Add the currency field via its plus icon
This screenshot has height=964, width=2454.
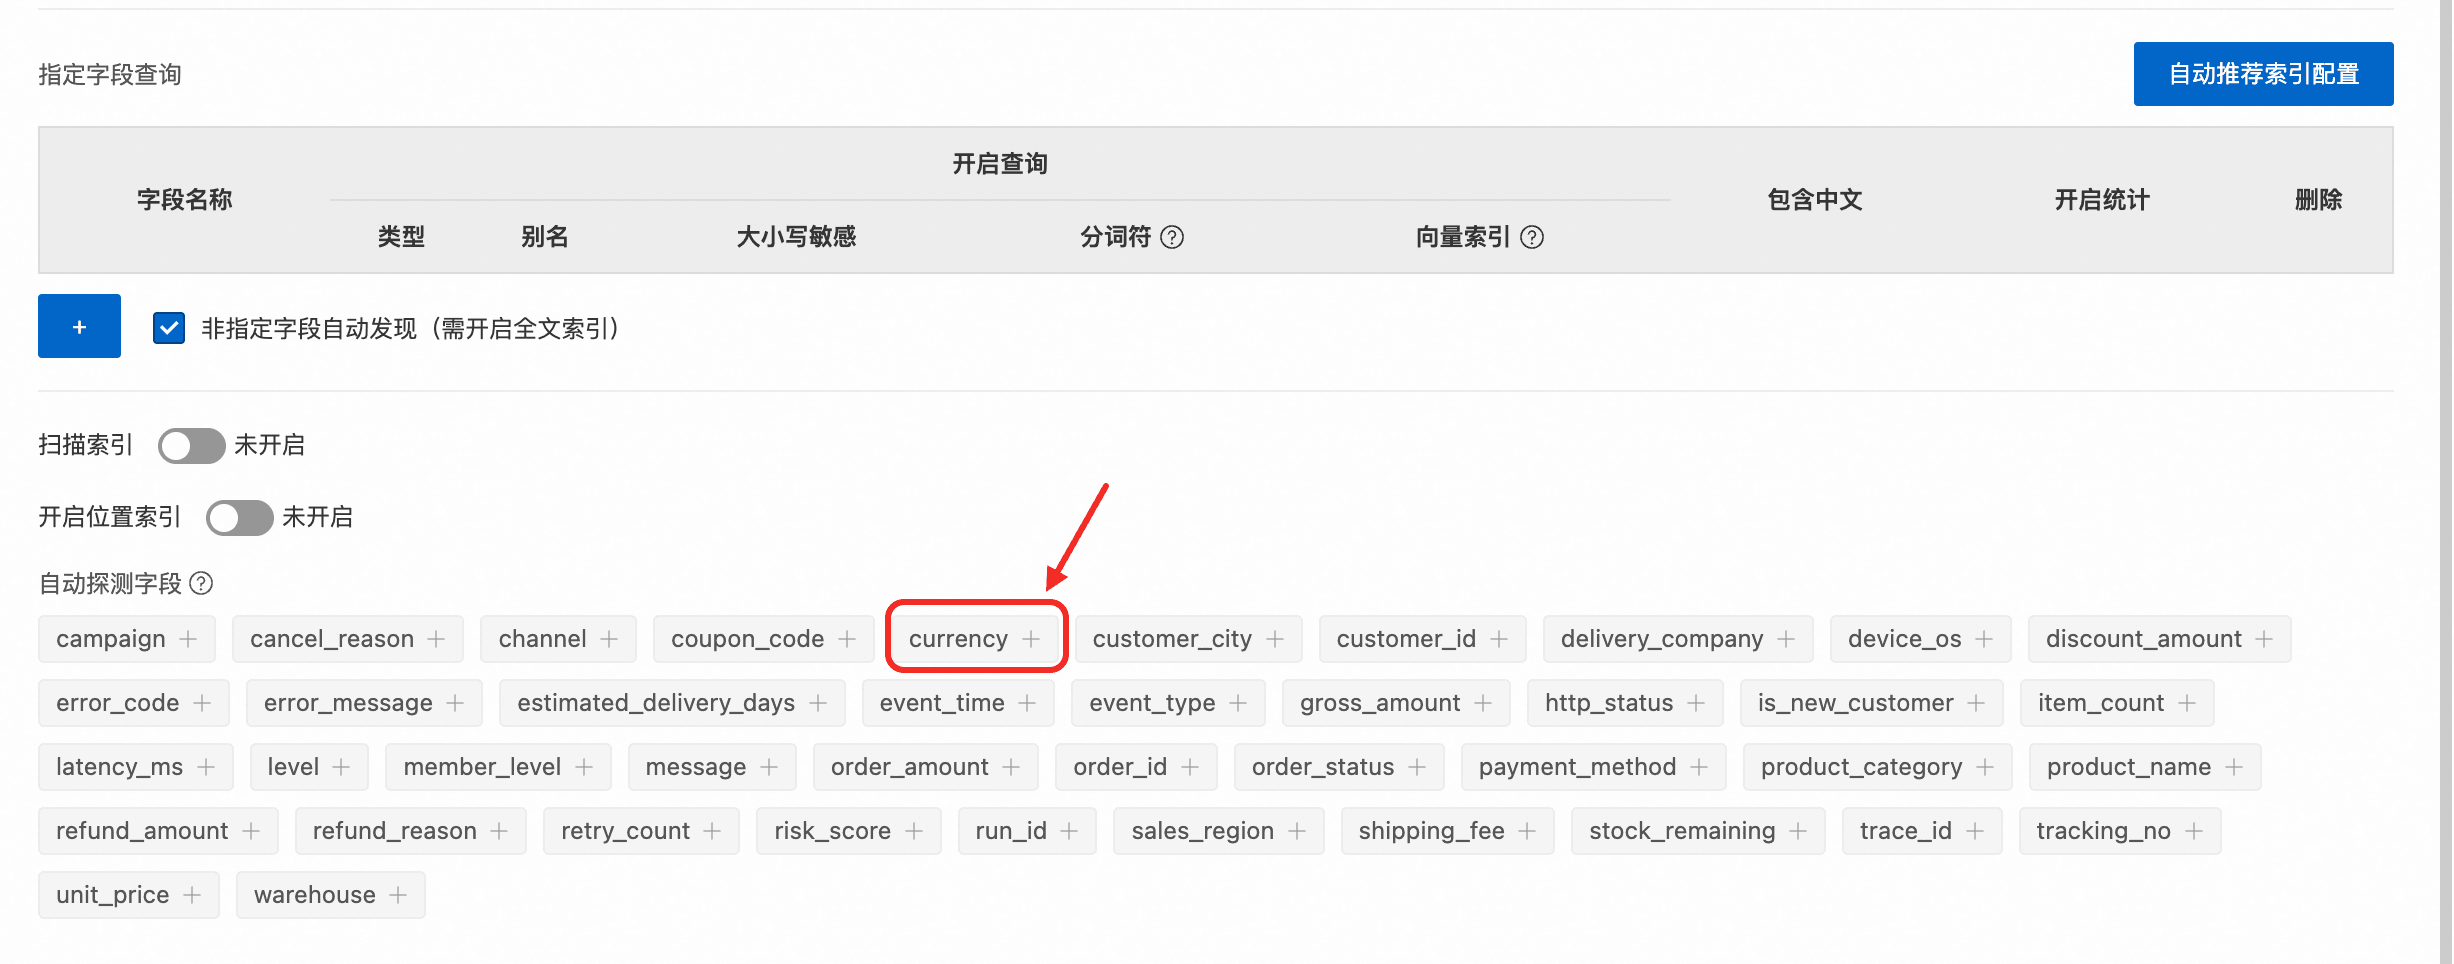[1031, 639]
